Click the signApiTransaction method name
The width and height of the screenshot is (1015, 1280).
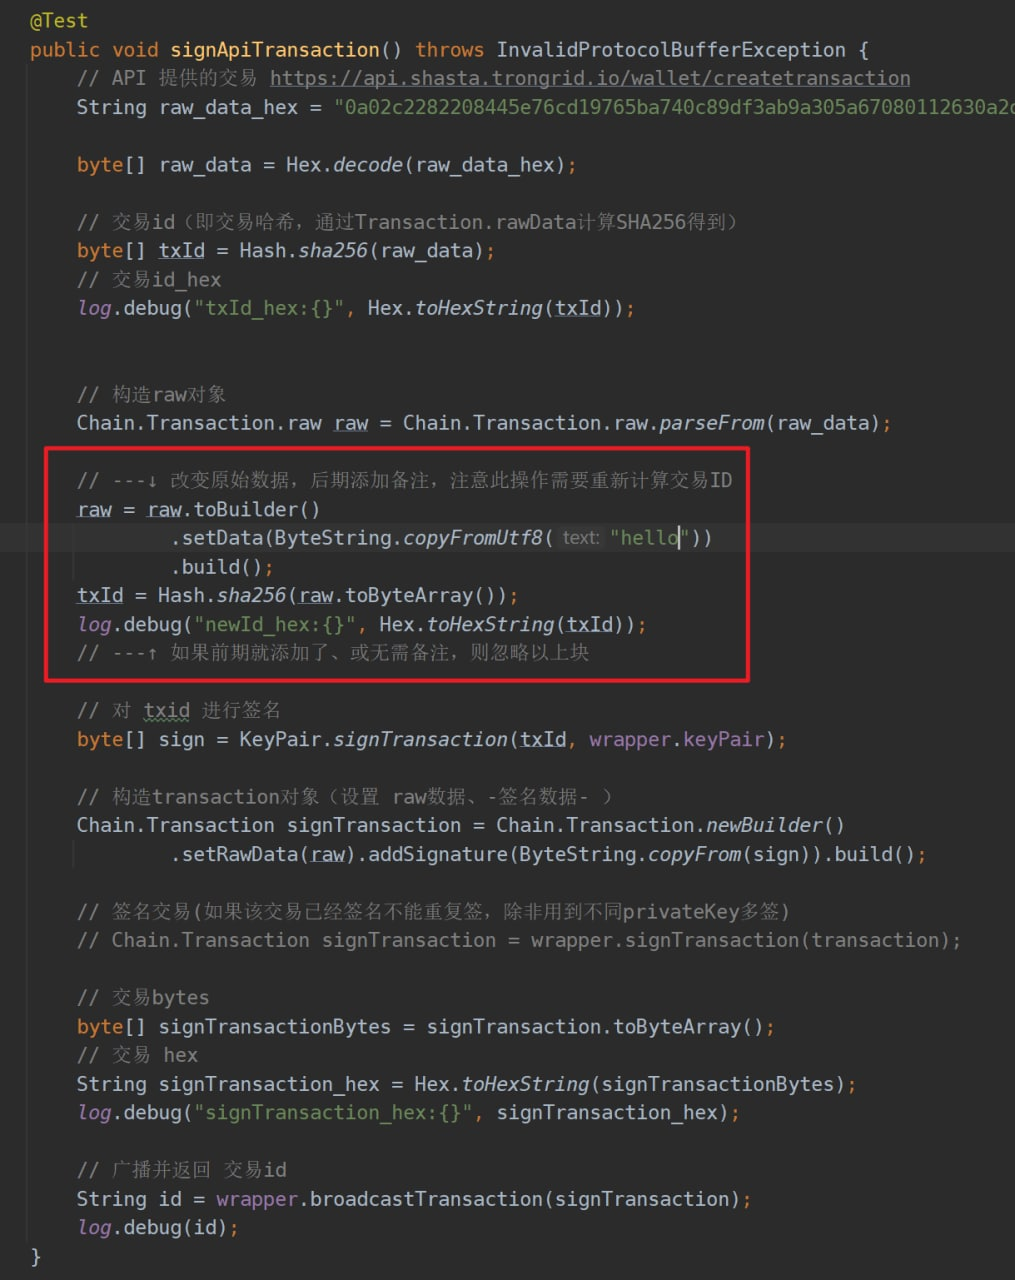click(x=275, y=50)
